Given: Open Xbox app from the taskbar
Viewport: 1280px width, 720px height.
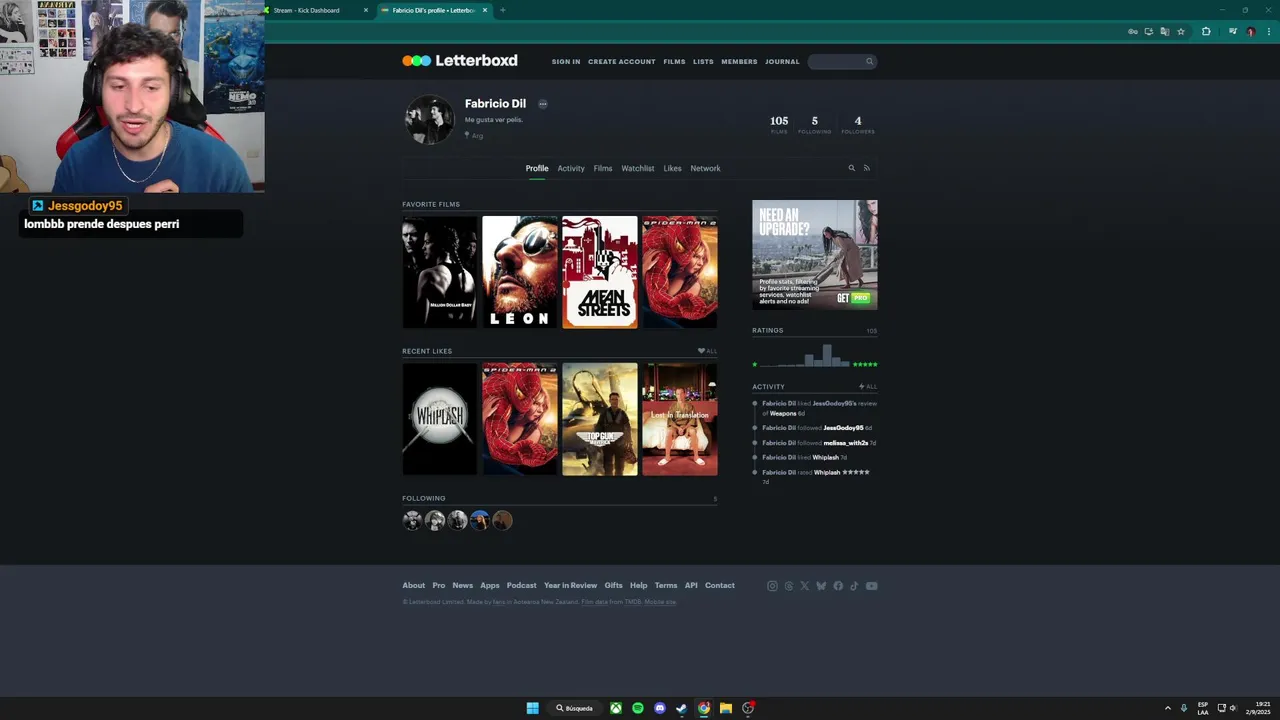Looking at the screenshot, I should pos(616,708).
